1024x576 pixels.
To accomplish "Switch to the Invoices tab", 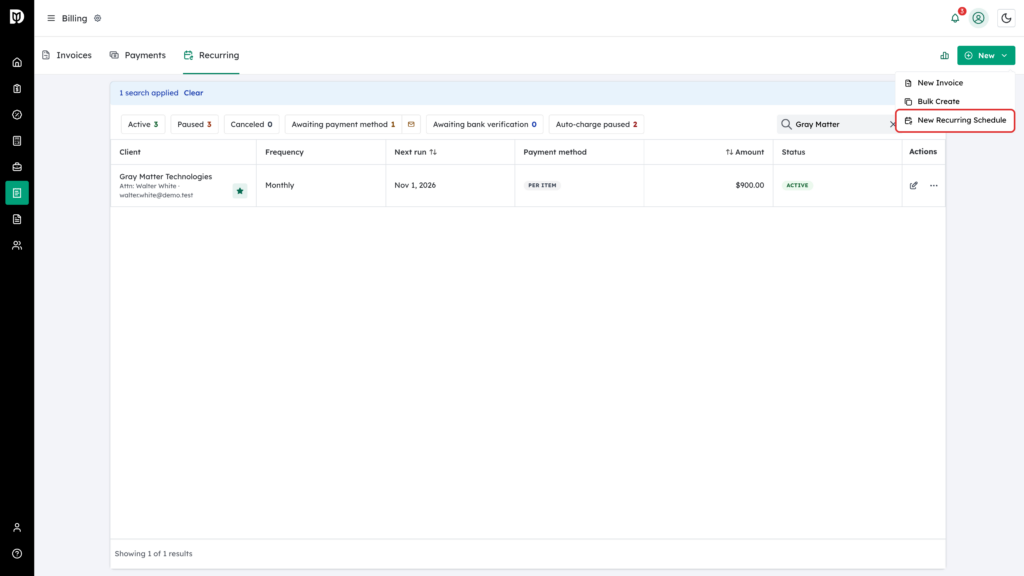I will click(x=67, y=56).
